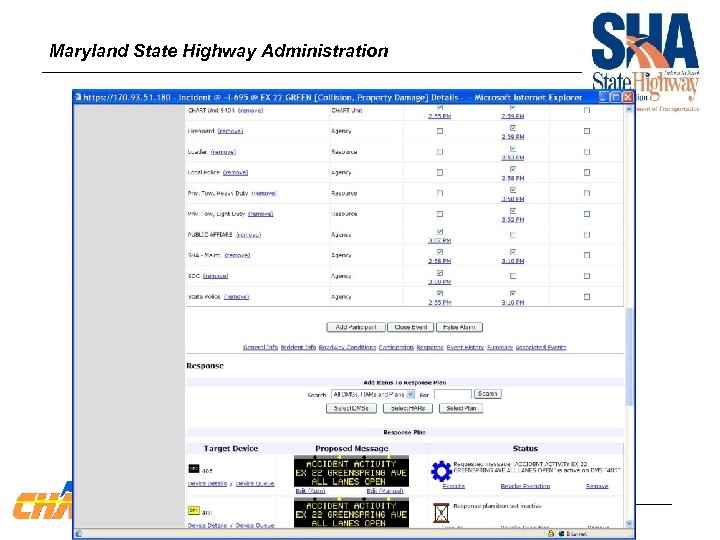Screen dimensions: 720x540
Task: Click the 3:53 PM time link in Loader row
Action: coord(513,158)
